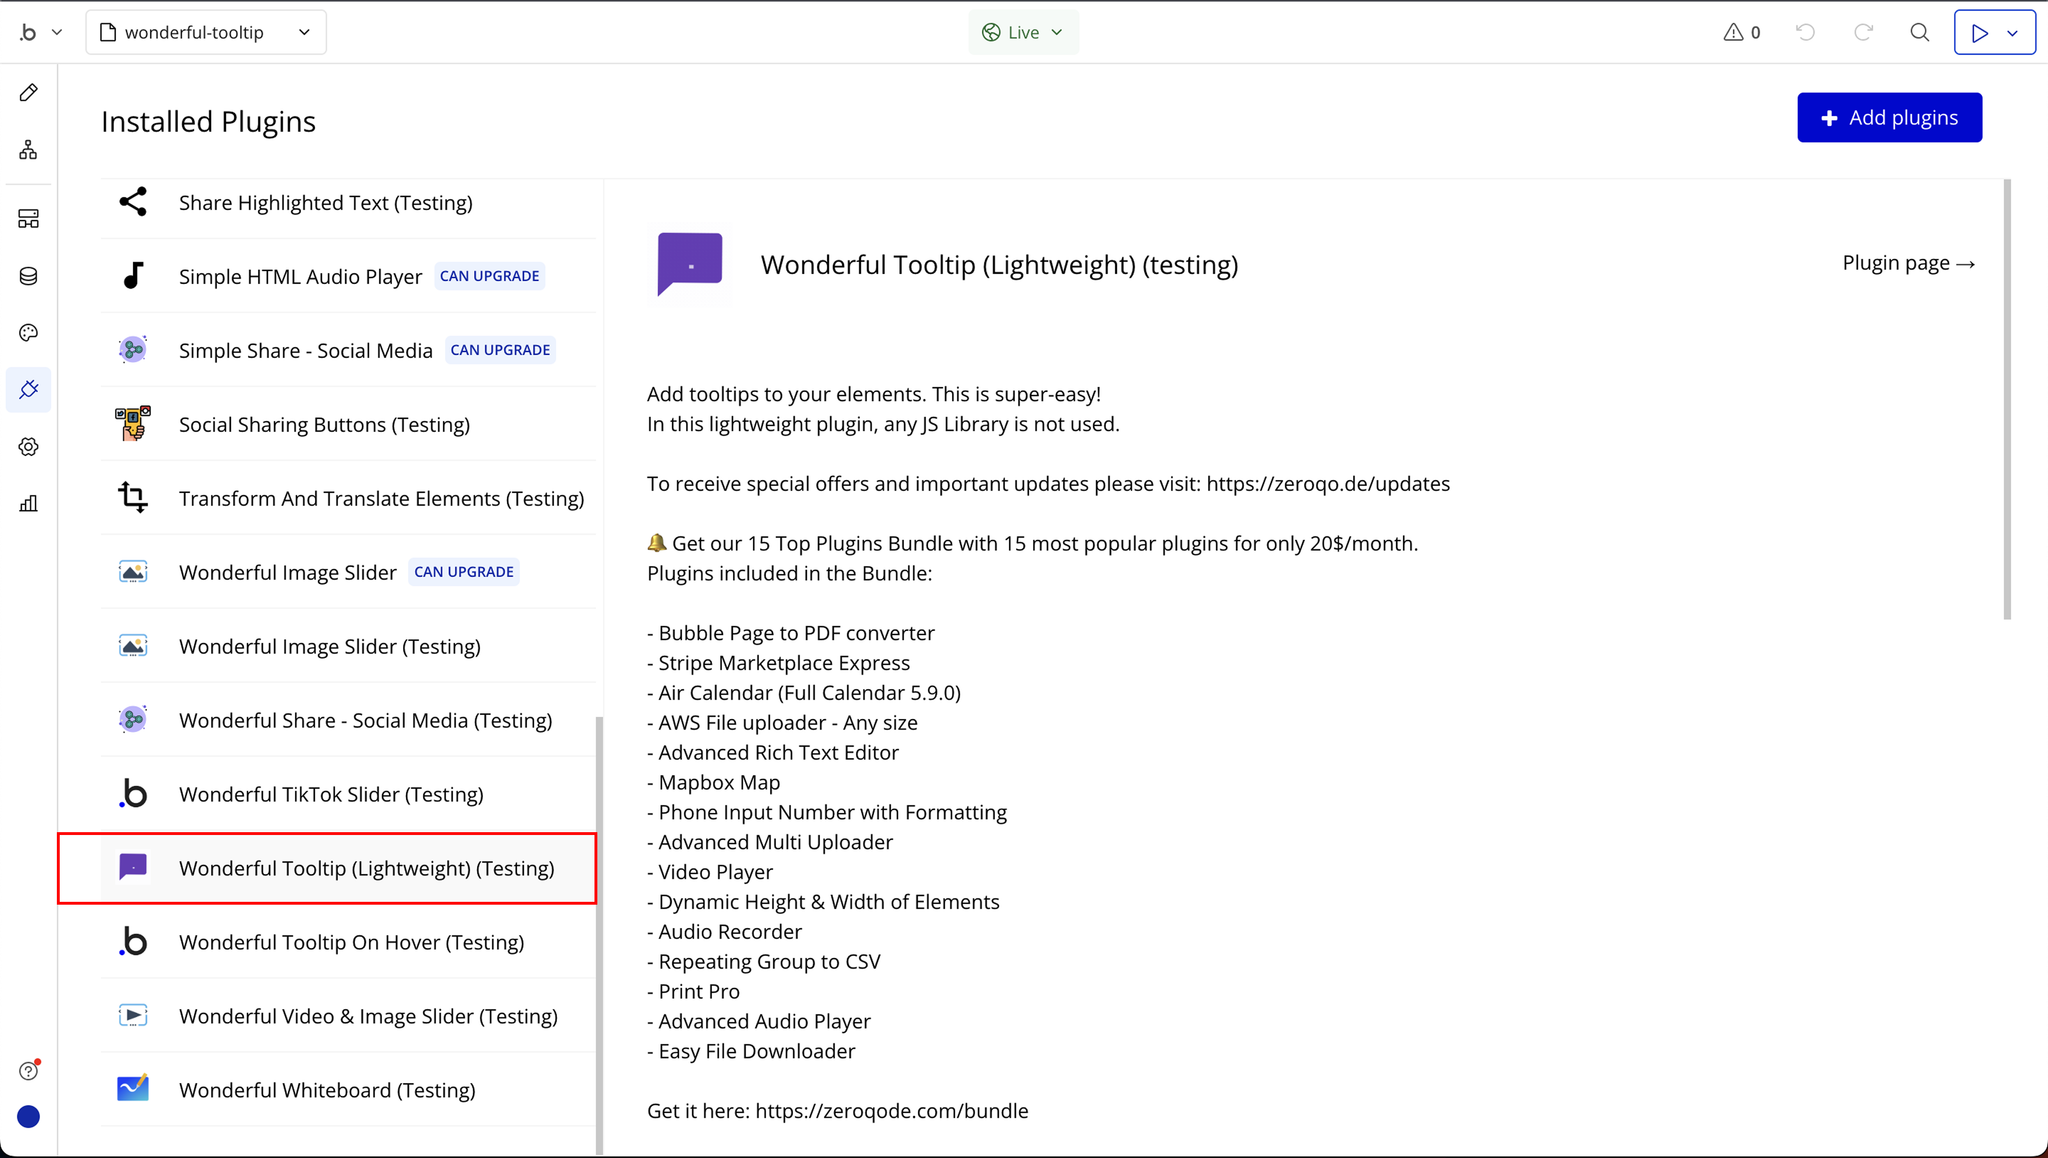Select Wonderful Whiteboard (Testing) plugin
Image resolution: width=2048 pixels, height=1158 pixels.
[x=348, y=1090]
